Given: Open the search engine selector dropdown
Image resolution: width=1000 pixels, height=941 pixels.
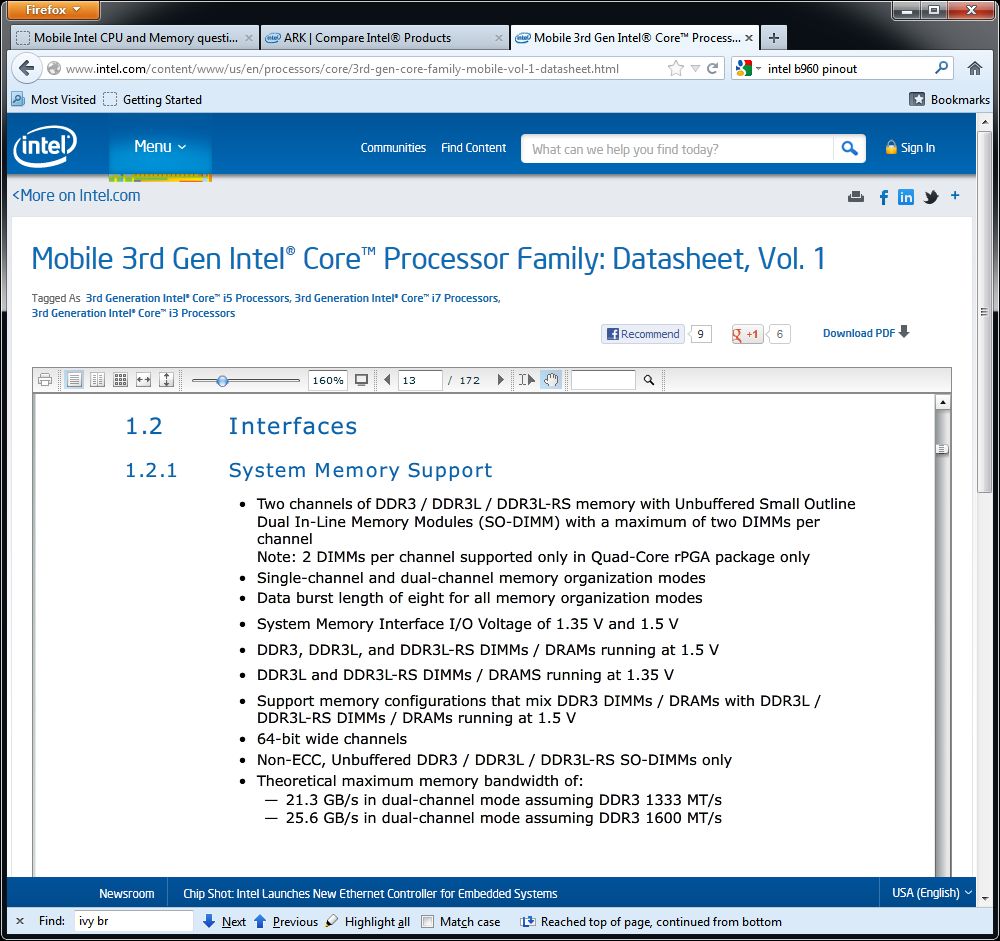Looking at the screenshot, I should pyautogui.click(x=748, y=68).
